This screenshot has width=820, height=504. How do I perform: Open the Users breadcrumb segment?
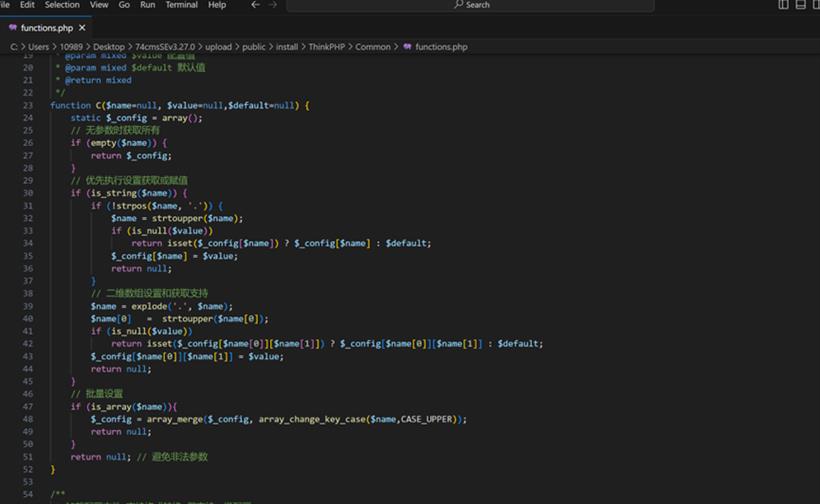coord(38,47)
